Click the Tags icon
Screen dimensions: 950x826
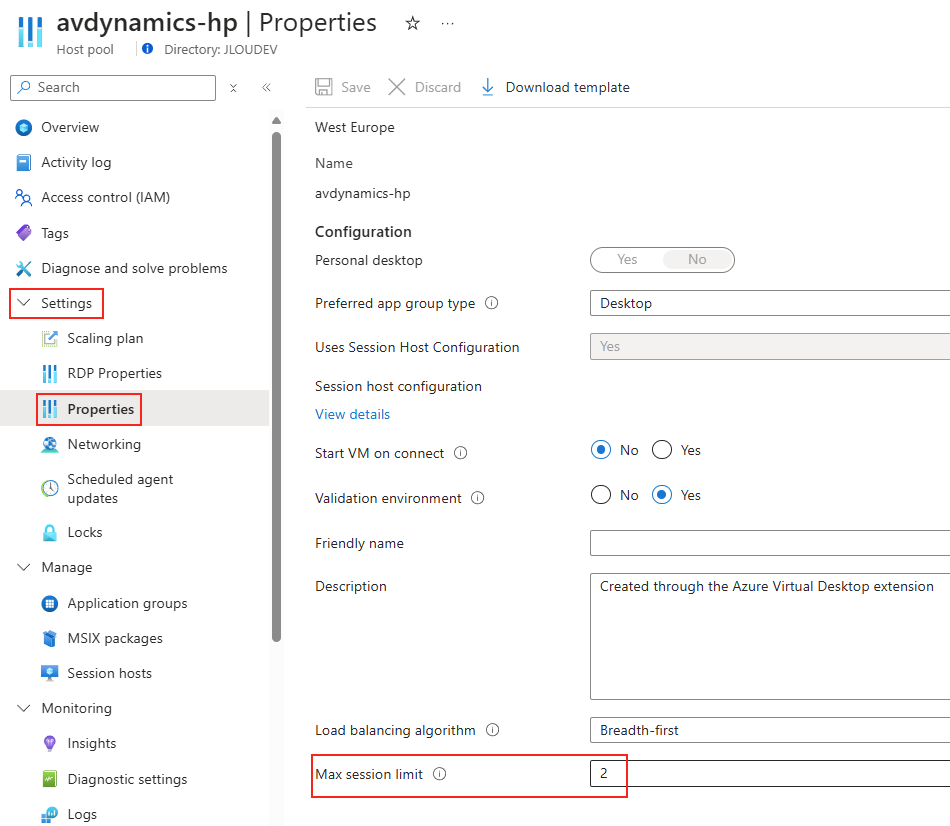[24, 233]
